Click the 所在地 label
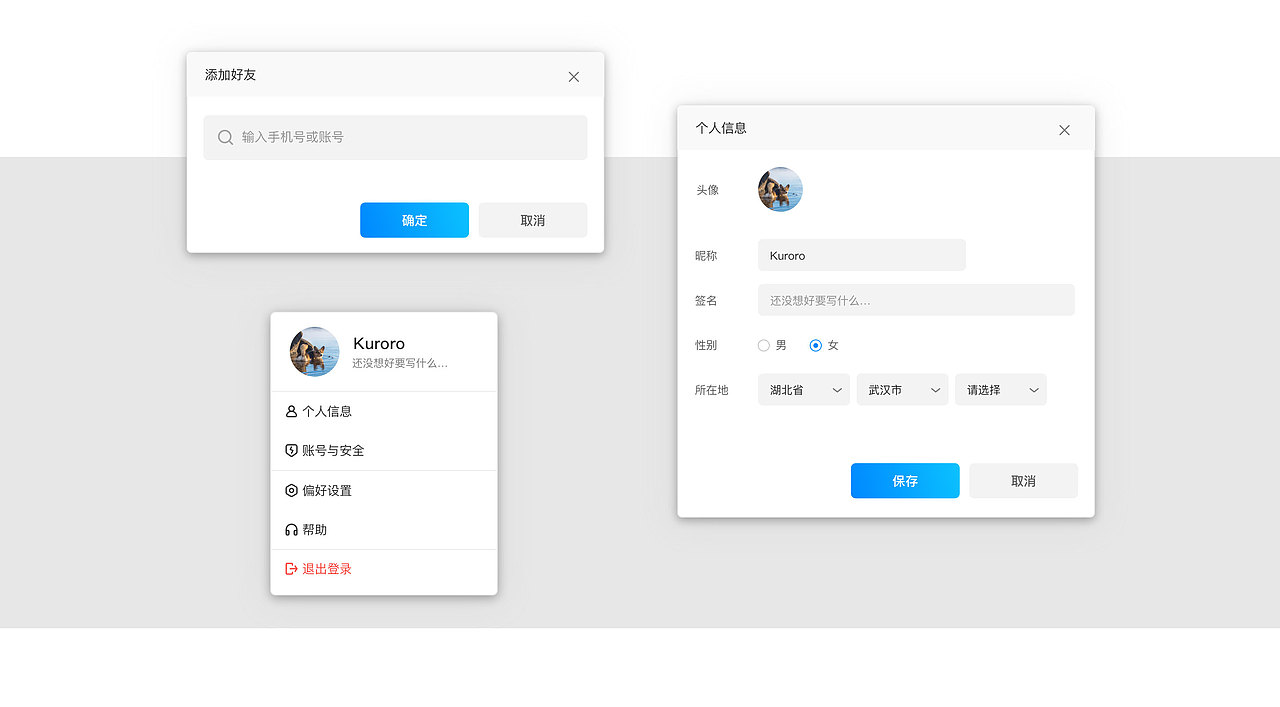Viewport: 1280px width, 707px height. pyautogui.click(x=712, y=390)
